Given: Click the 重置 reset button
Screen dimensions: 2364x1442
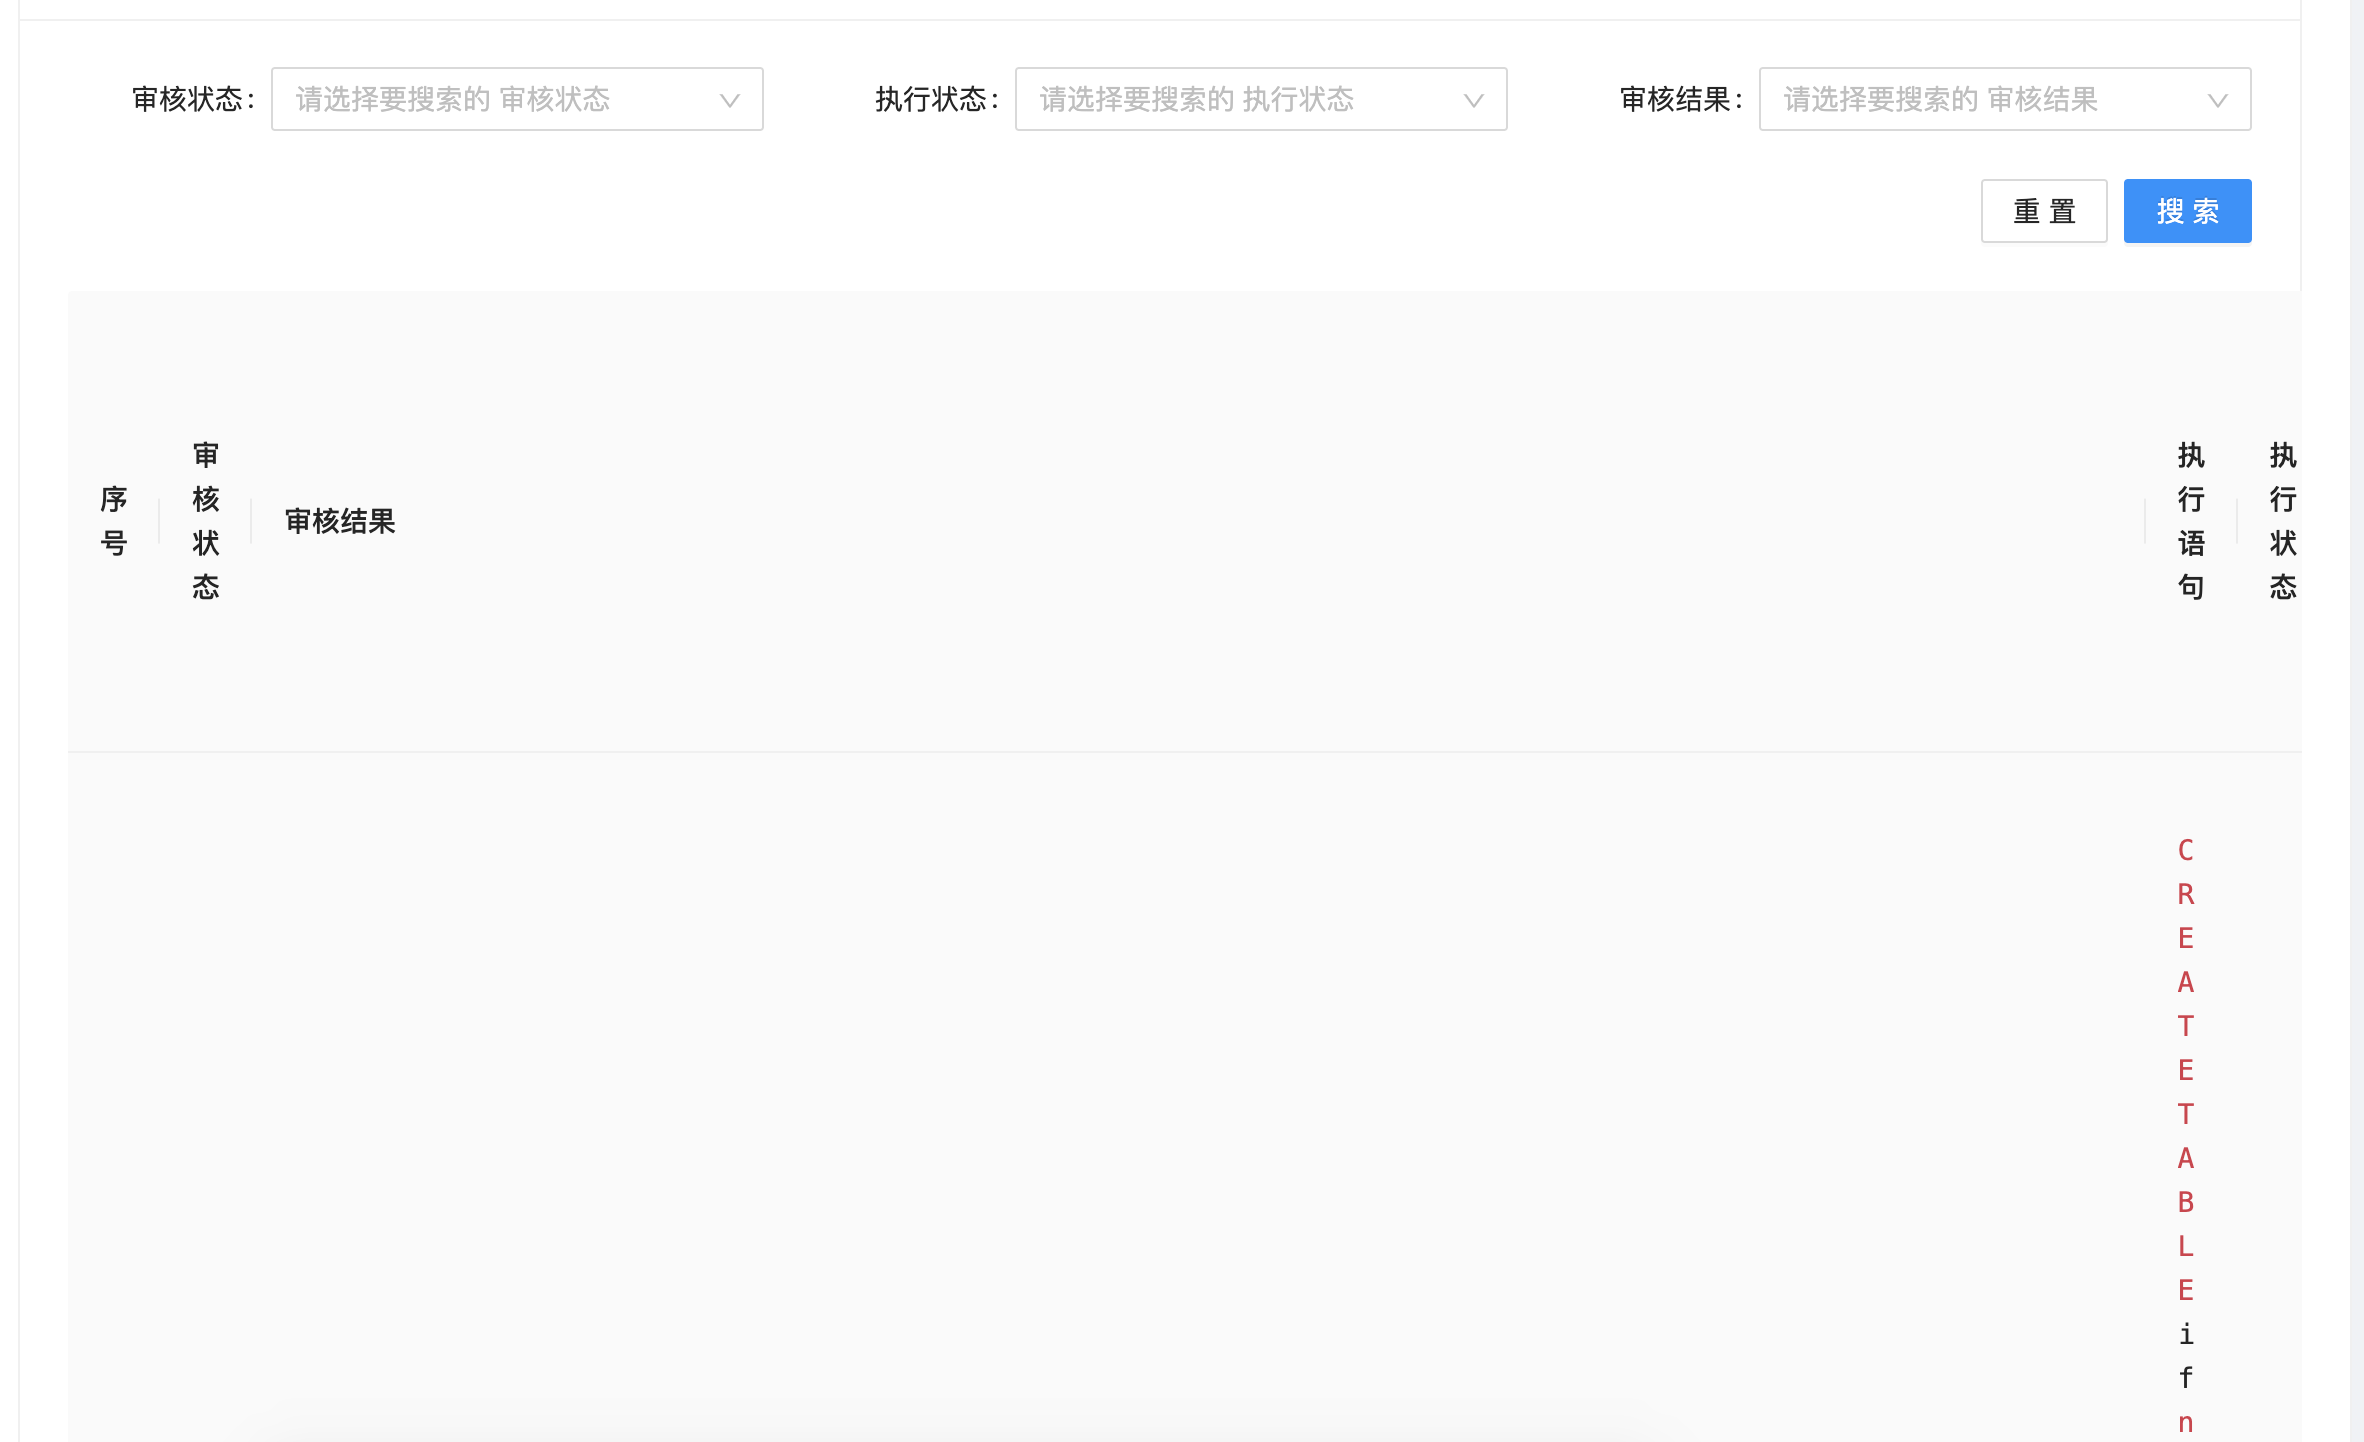Looking at the screenshot, I should pos(2044,210).
